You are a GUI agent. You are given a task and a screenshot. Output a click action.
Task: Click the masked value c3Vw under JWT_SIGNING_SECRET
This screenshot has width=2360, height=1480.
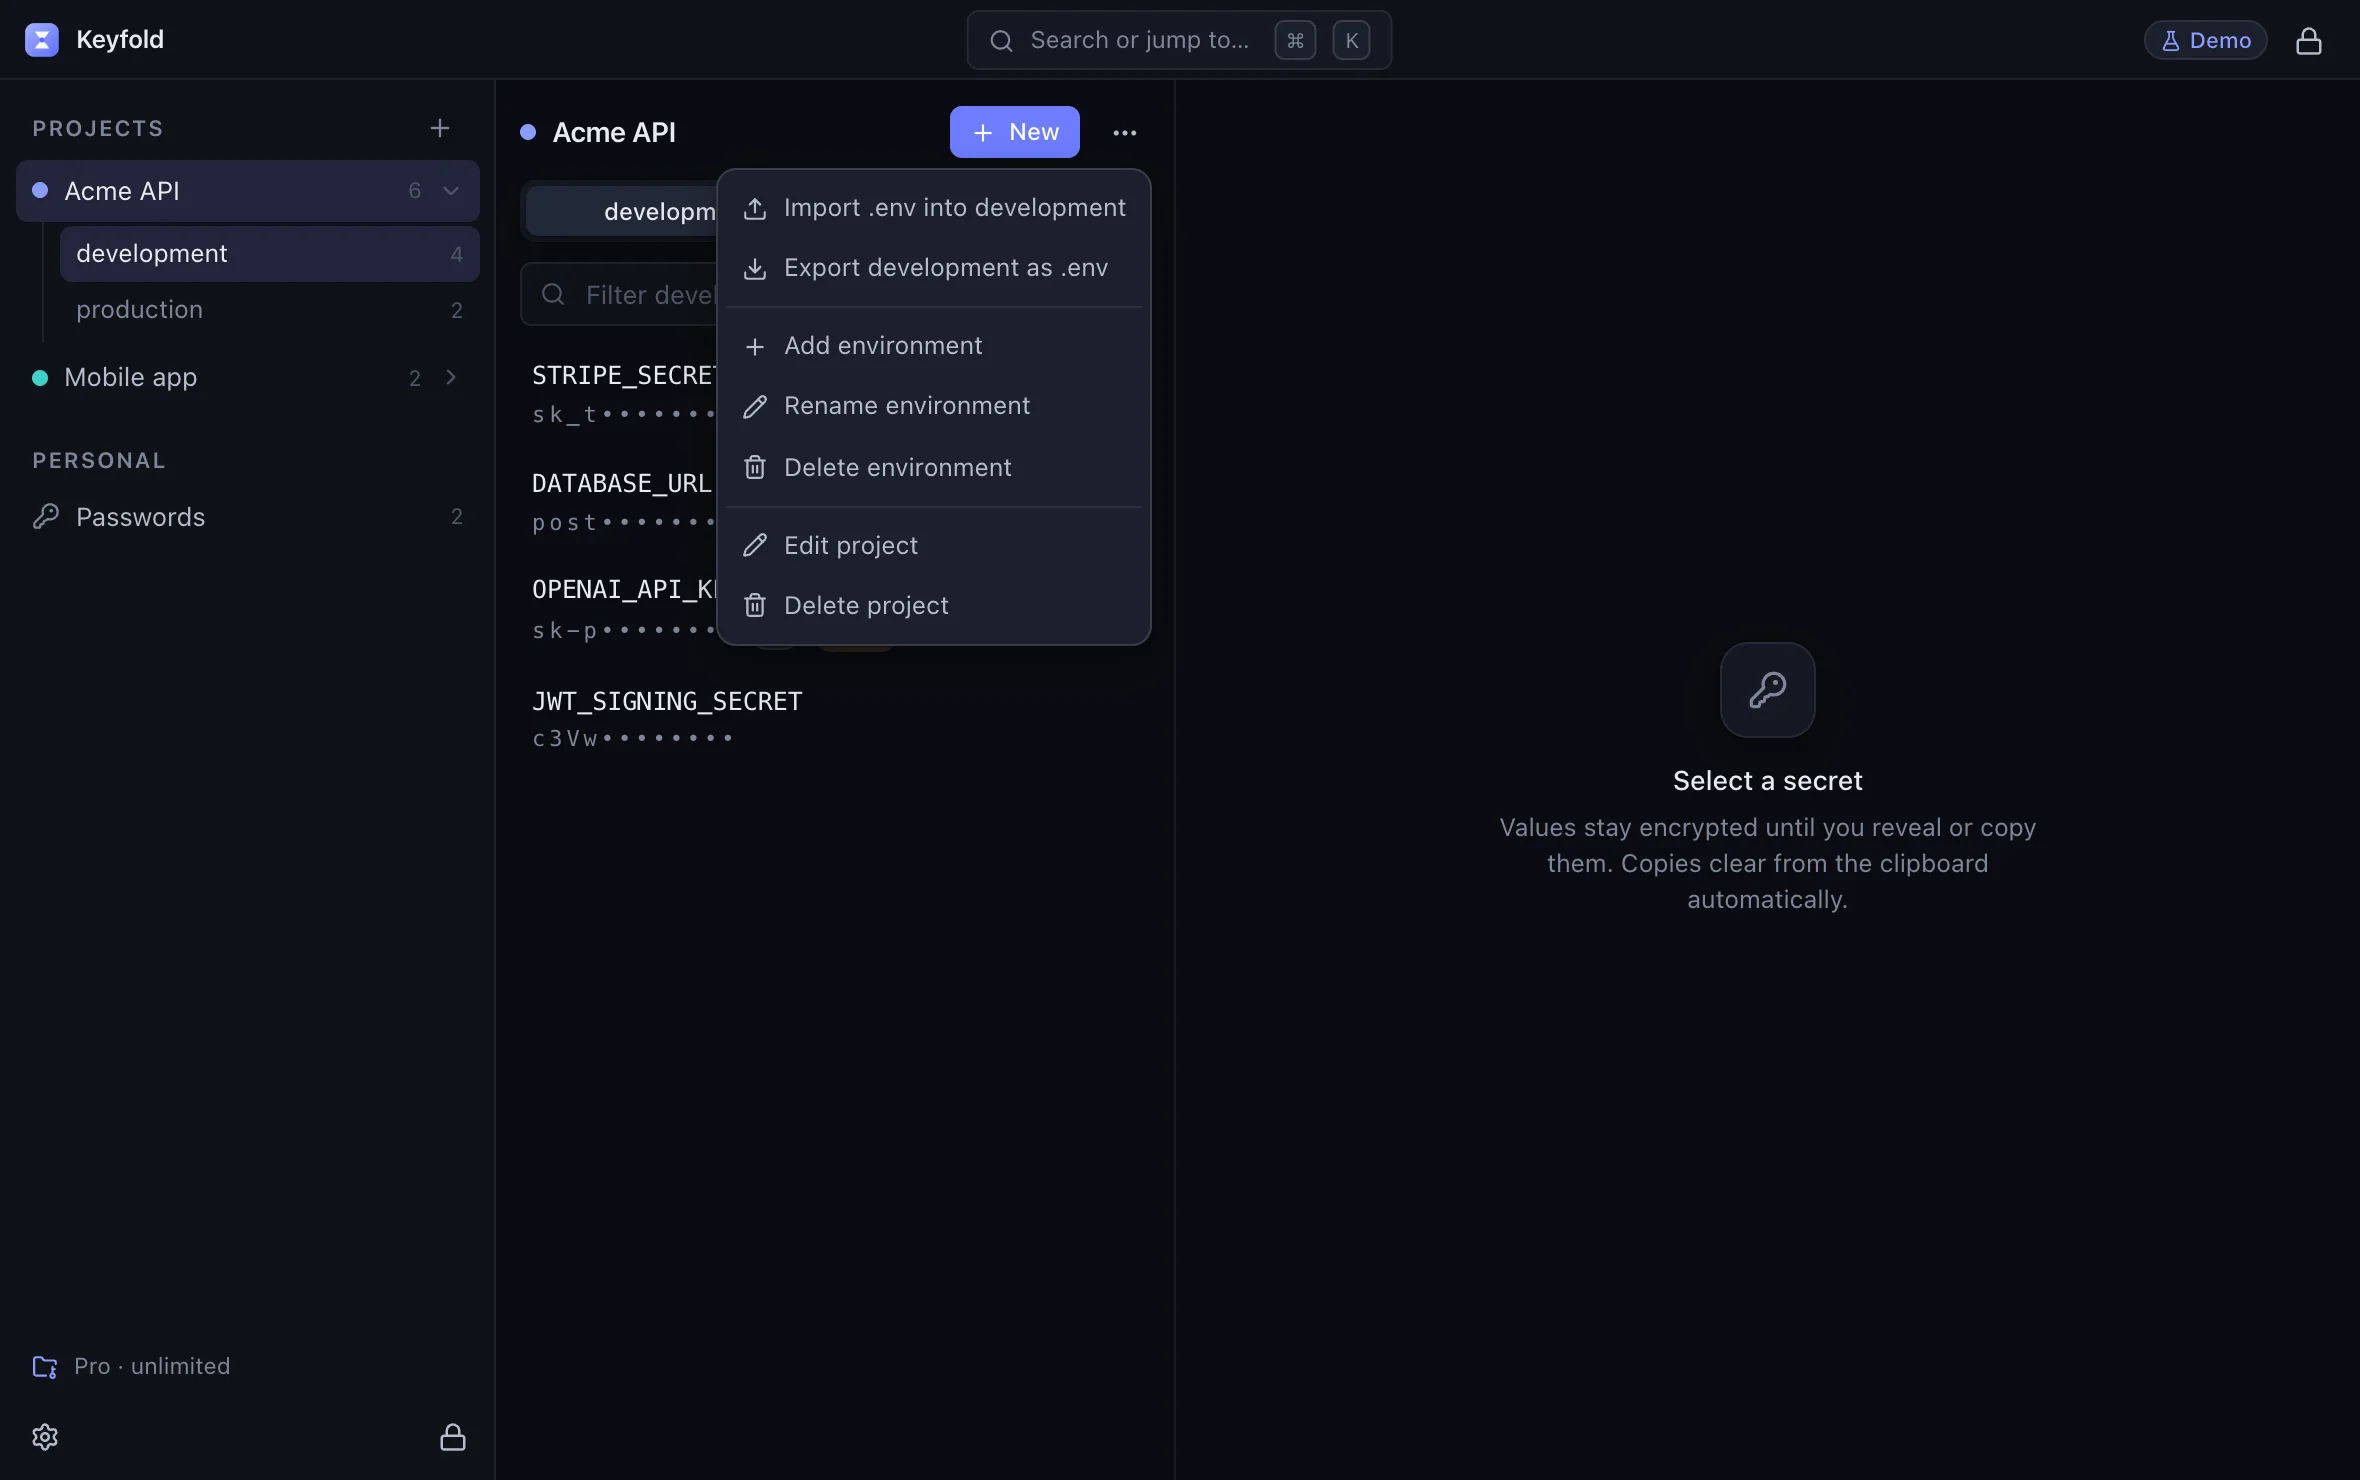click(633, 738)
